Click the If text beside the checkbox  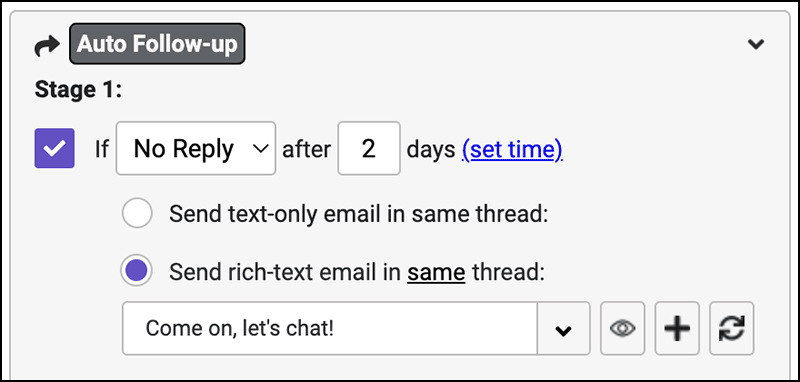tap(102, 149)
